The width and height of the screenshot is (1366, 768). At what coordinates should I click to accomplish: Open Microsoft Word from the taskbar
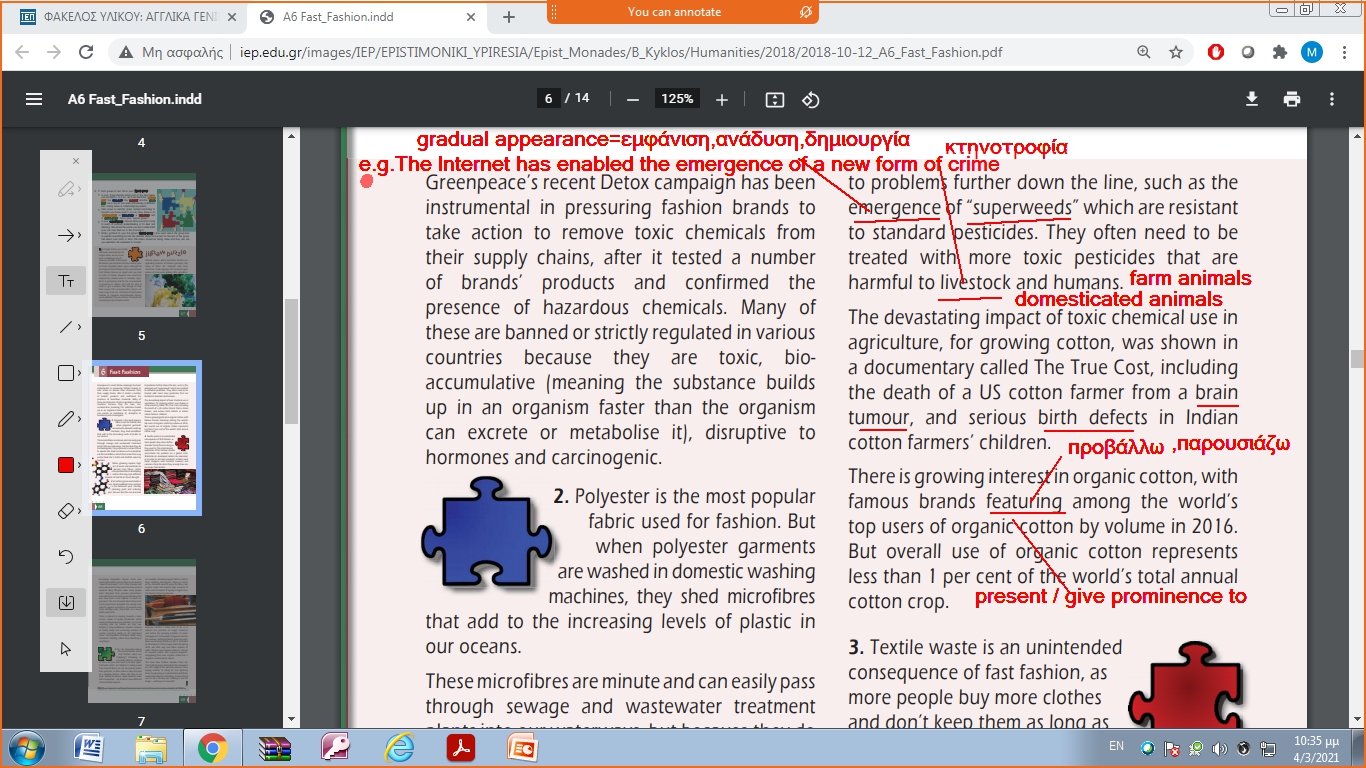pos(88,747)
